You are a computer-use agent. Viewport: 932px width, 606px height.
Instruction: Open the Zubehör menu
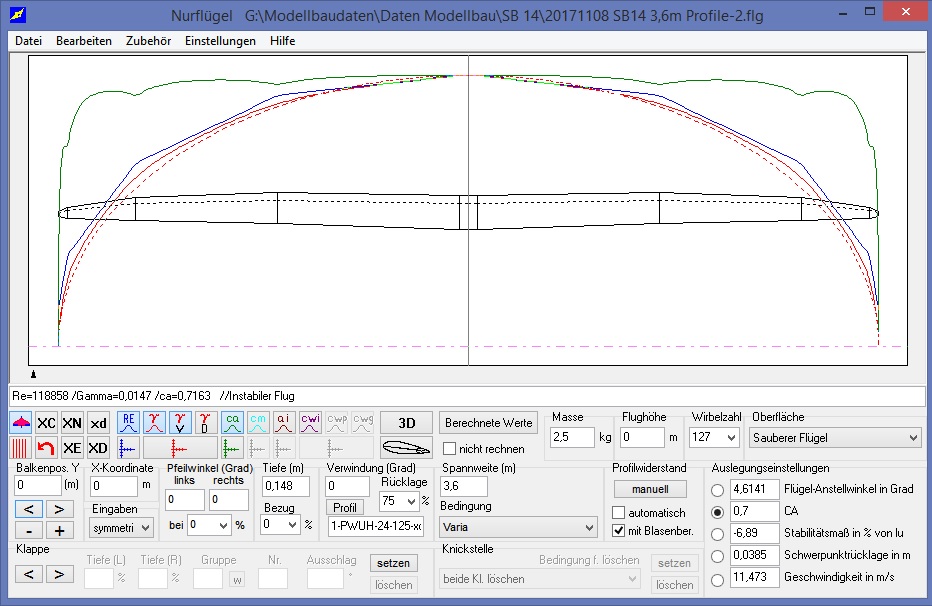click(x=148, y=41)
